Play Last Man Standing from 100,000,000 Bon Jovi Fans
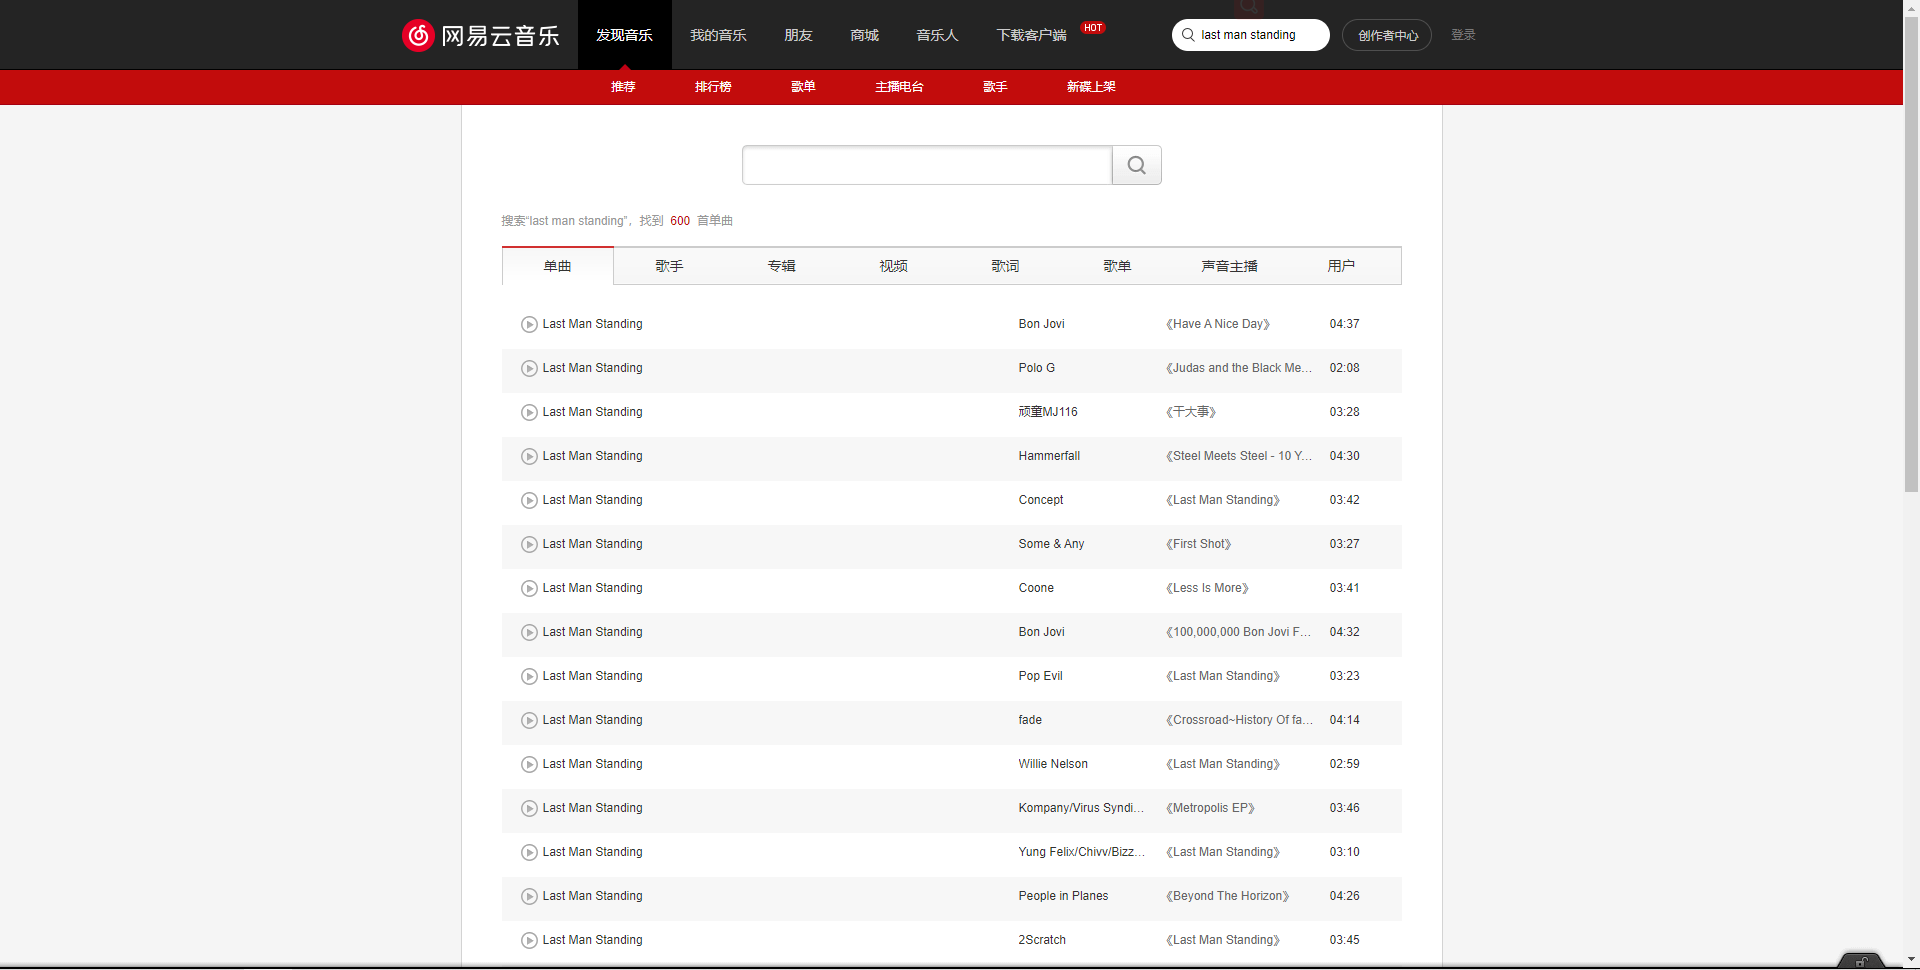Screen dimensions: 1920x970 coord(529,632)
